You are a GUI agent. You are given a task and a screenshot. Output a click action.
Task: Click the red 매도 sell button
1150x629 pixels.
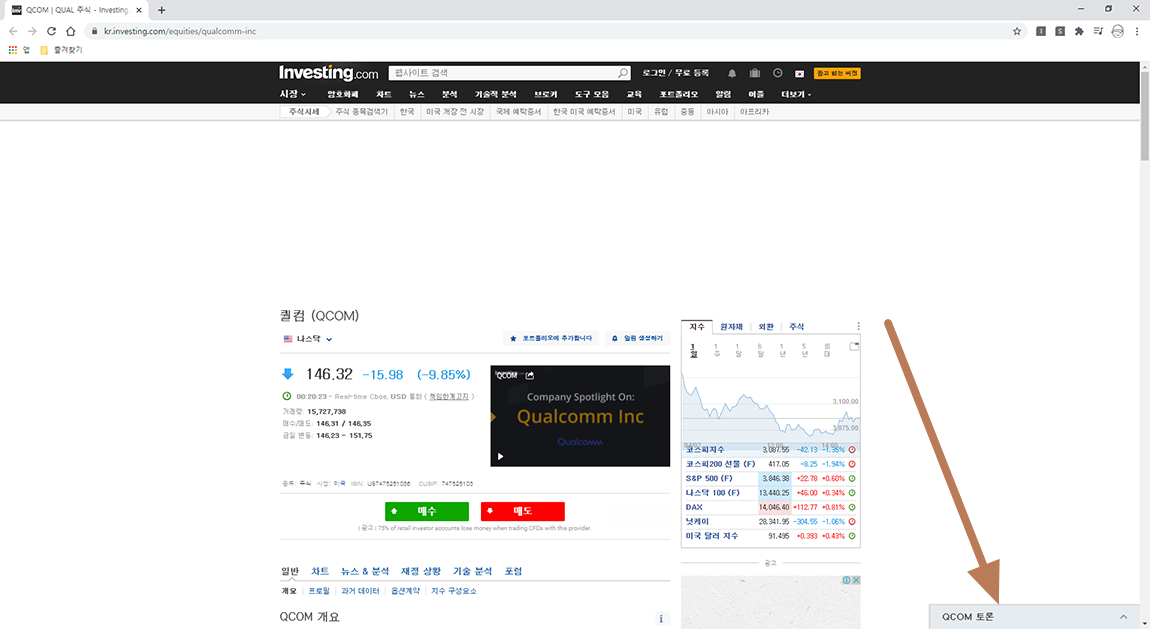tap(522, 511)
